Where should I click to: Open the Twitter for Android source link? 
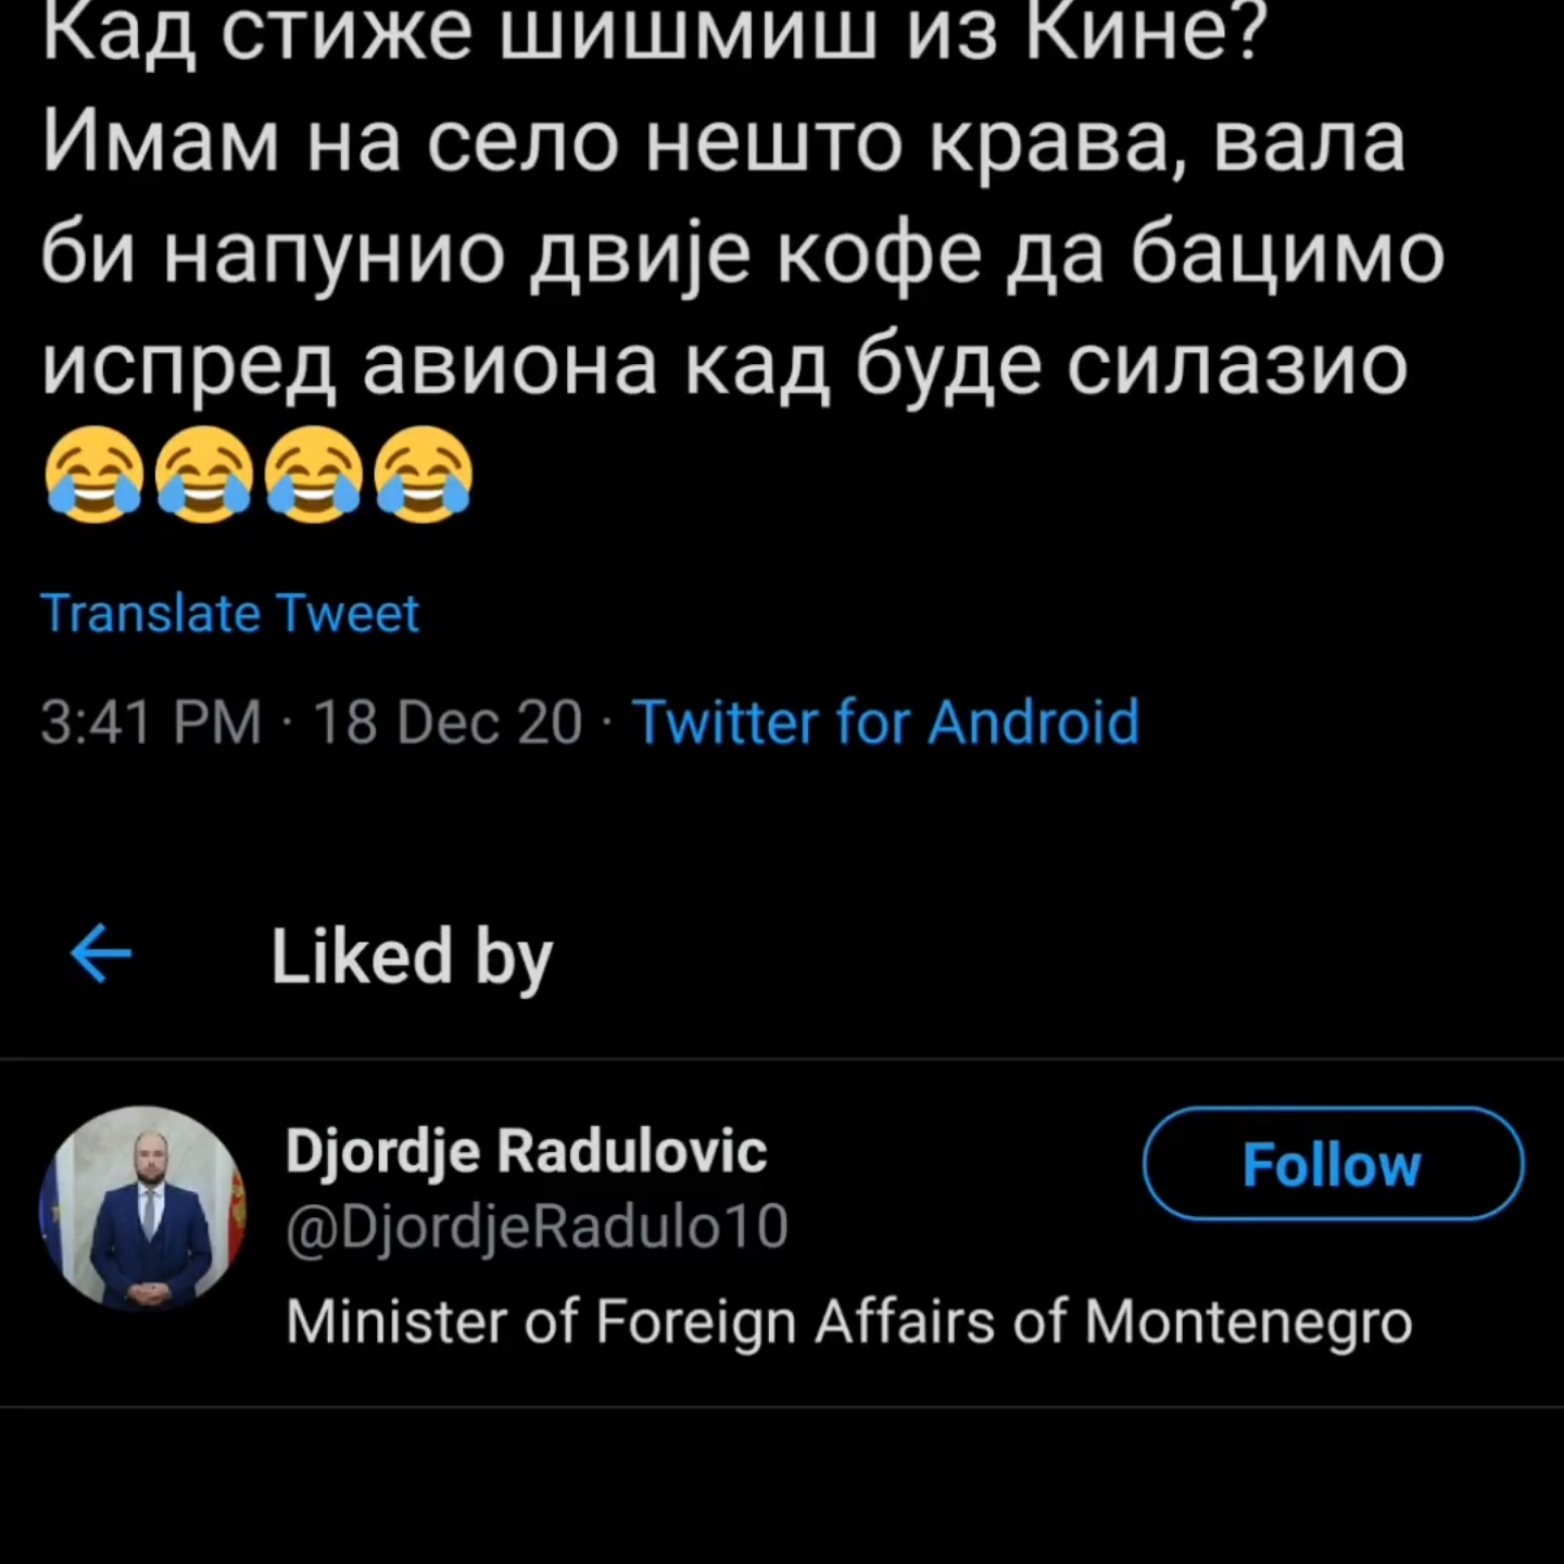885,721
